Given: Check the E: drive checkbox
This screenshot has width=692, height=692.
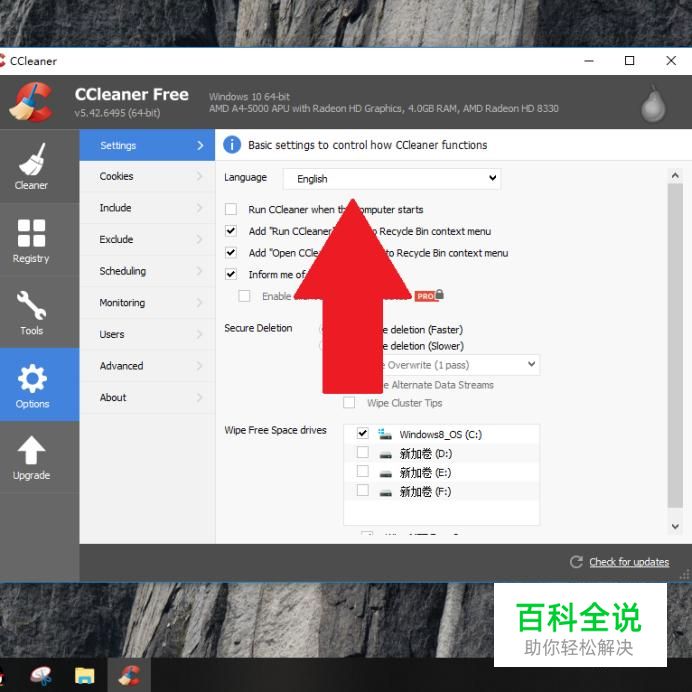Looking at the screenshot, I should (362, 471).
